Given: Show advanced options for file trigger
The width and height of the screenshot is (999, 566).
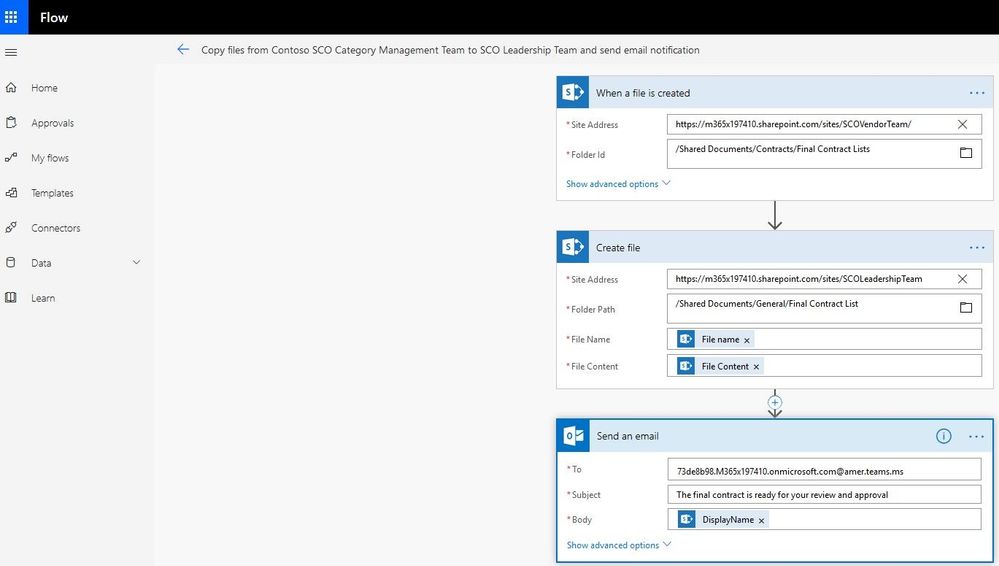Looking at the screenshot, I should tap(618, 184).
